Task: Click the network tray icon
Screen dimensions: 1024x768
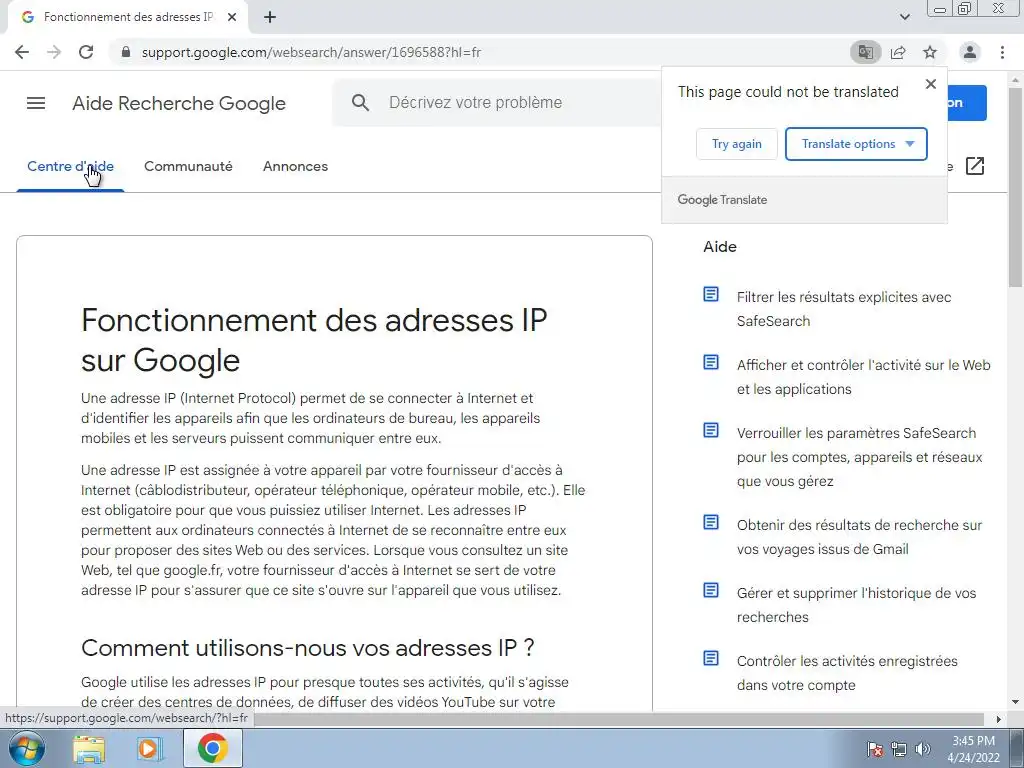Action: tap(899, 749)
